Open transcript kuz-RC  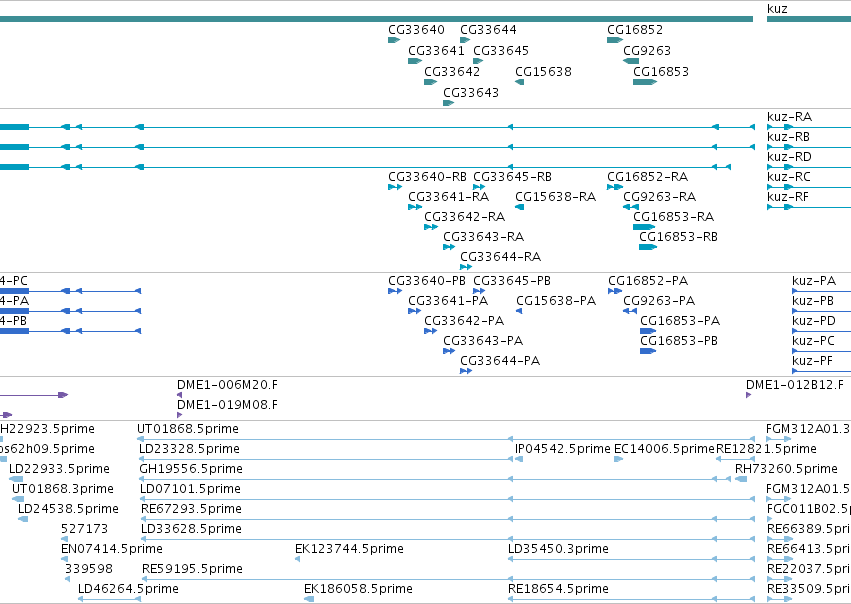pos(789,177)
